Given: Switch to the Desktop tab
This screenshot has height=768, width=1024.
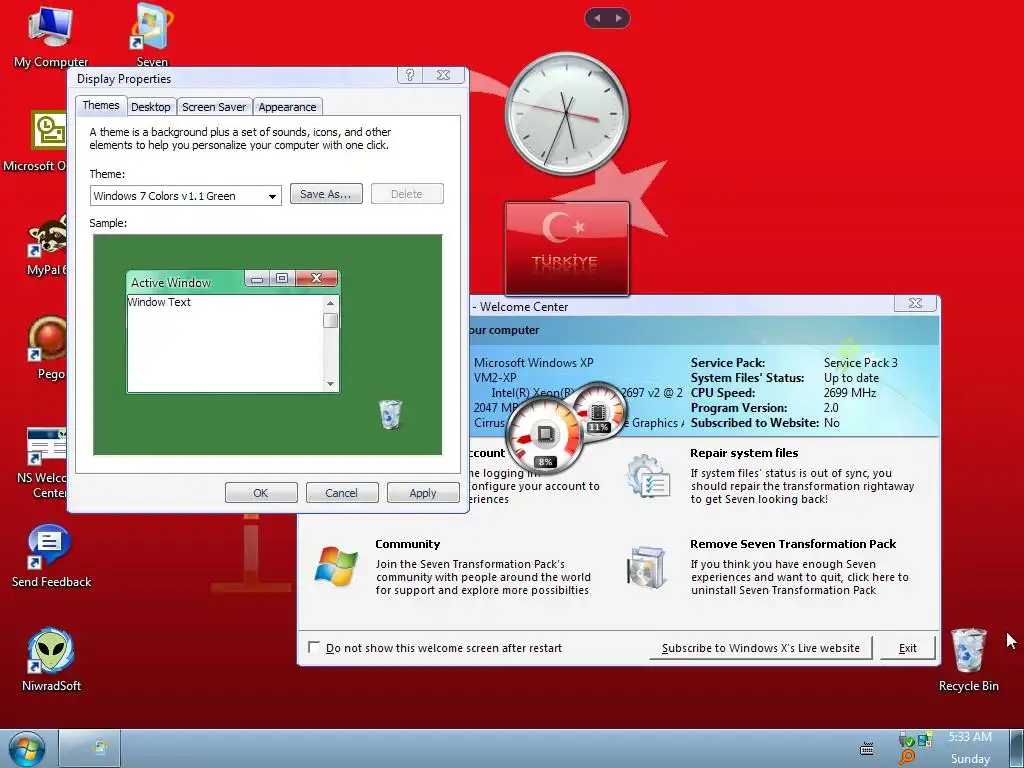Looking at the screenshot, I should point(150,107).
